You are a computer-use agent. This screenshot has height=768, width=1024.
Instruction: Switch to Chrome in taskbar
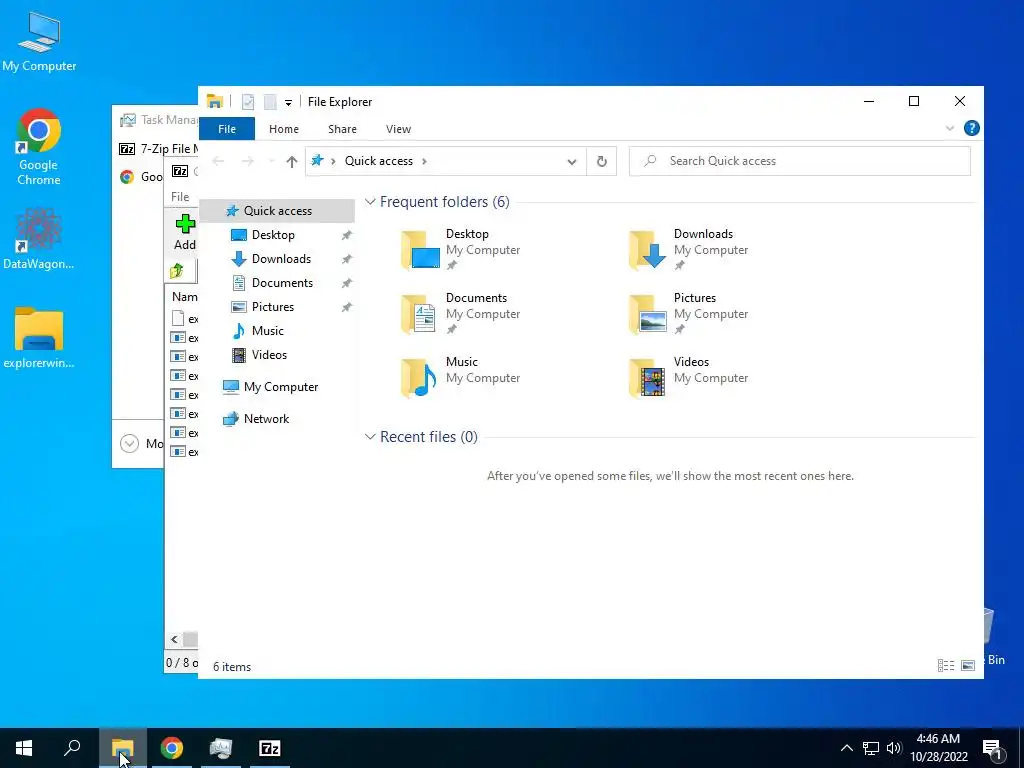pyautogui.click(x=172, y=748)
